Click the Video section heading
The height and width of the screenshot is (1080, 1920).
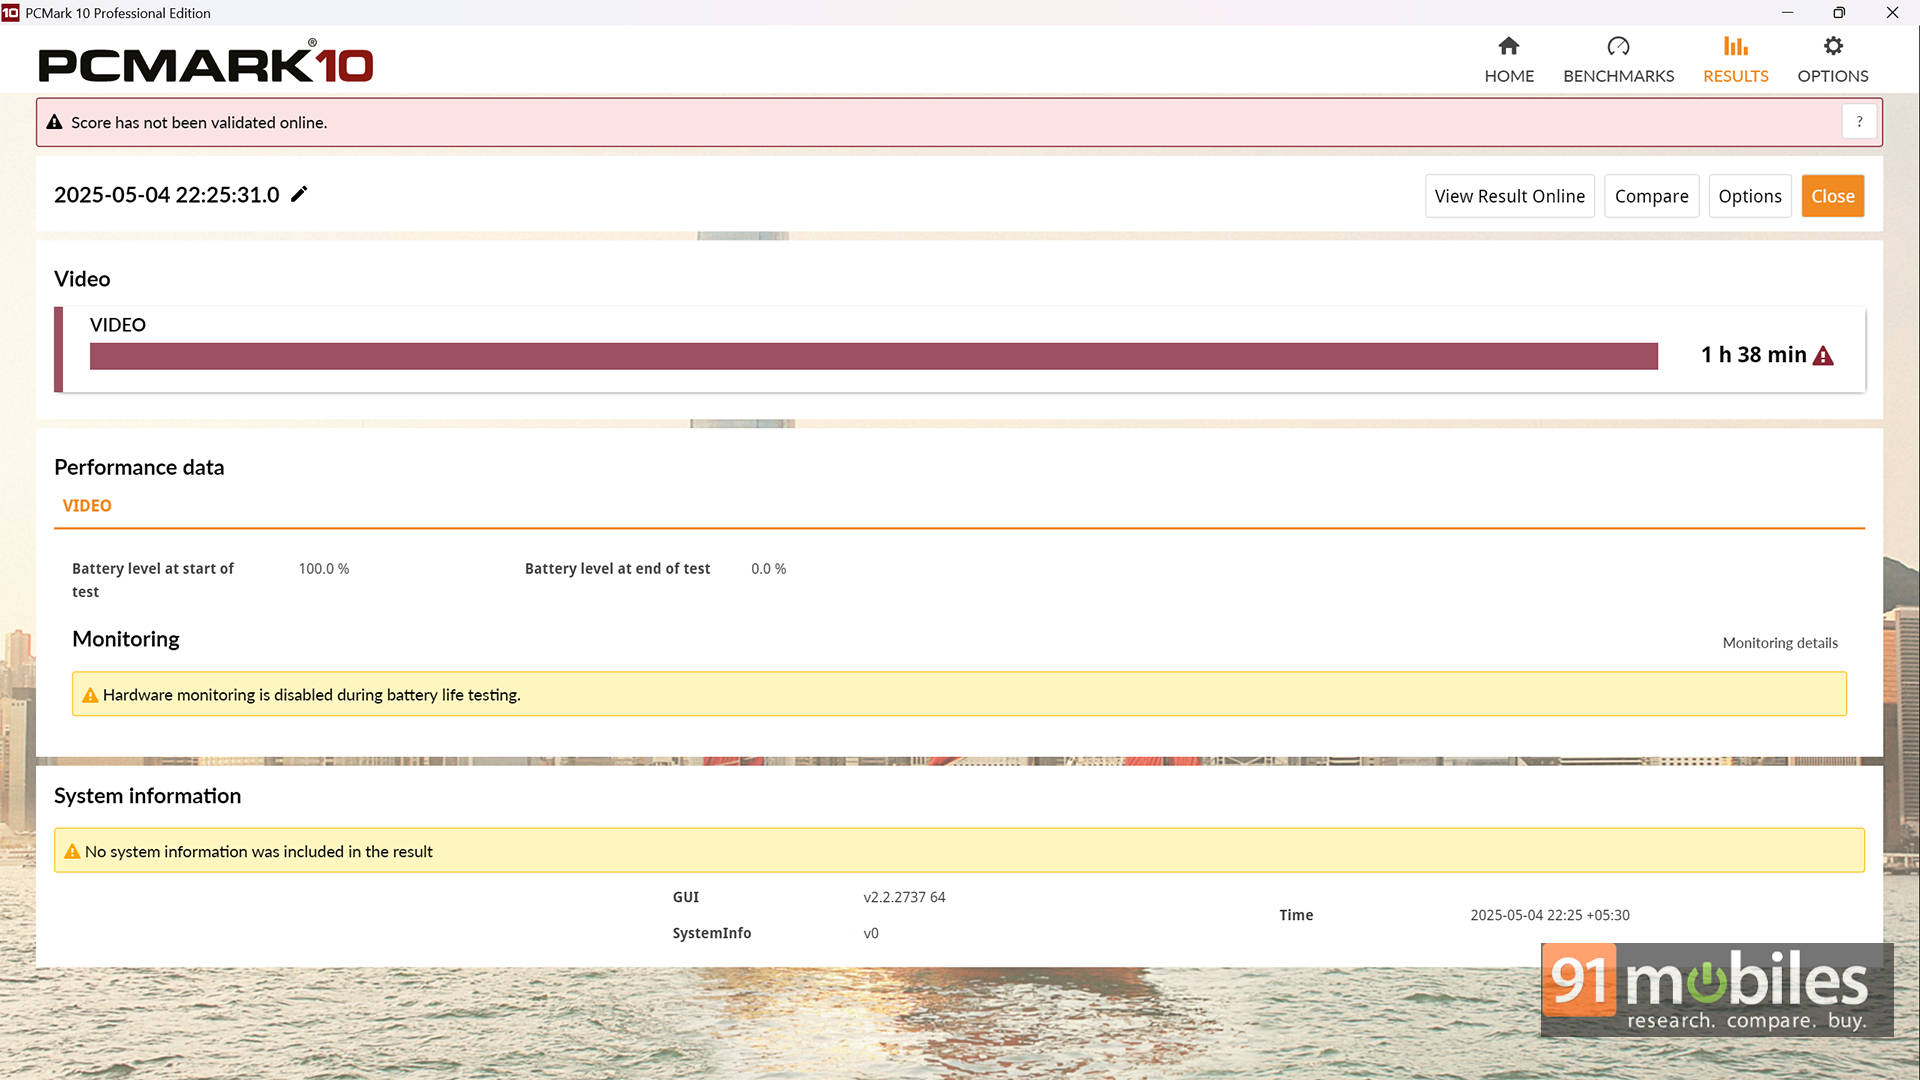pos(82,279)
